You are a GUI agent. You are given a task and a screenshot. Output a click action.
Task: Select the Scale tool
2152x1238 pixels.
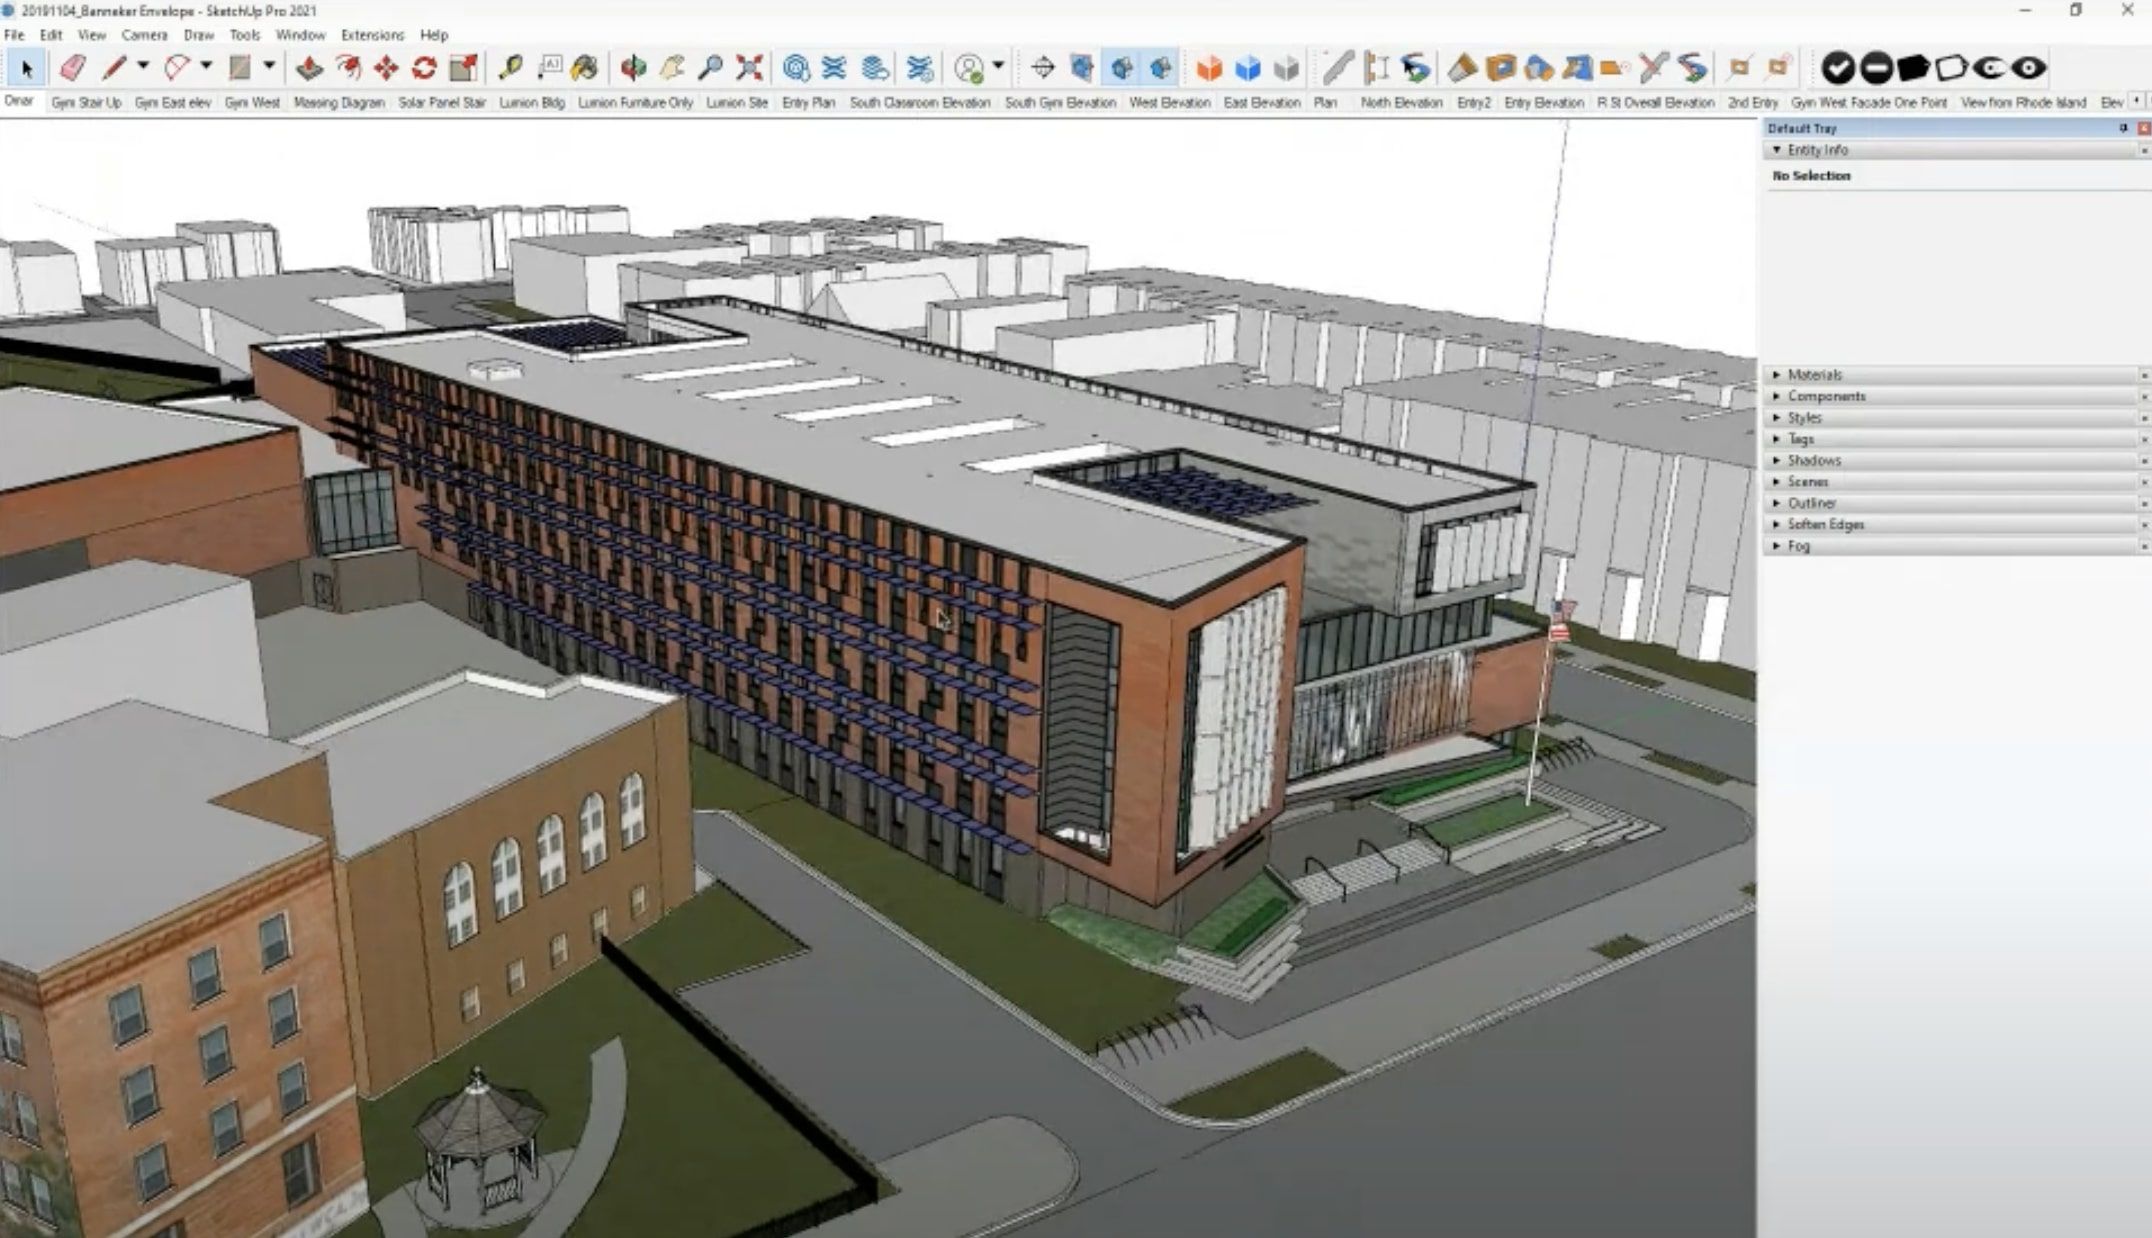click(x=463, y=68)
